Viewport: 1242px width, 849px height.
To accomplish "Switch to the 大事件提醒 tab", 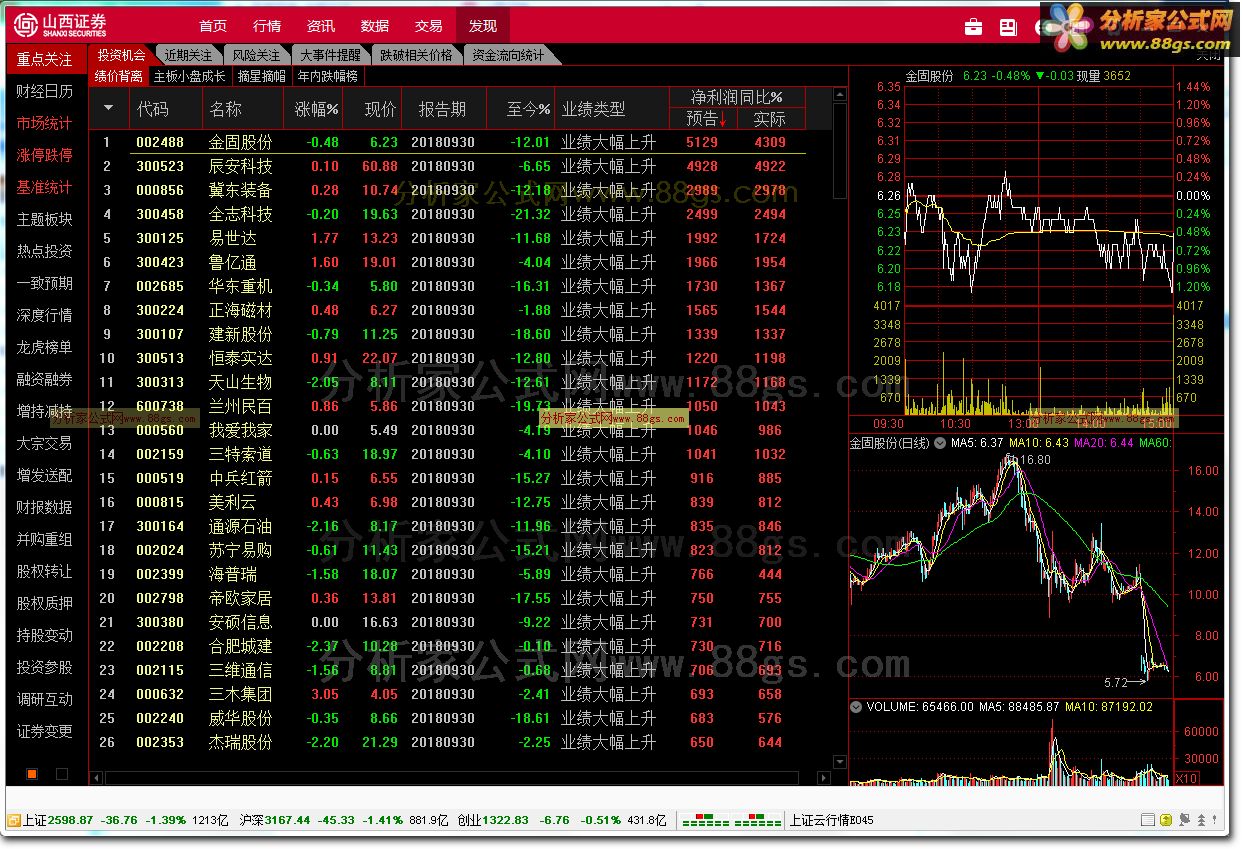I will pos(331,55).
